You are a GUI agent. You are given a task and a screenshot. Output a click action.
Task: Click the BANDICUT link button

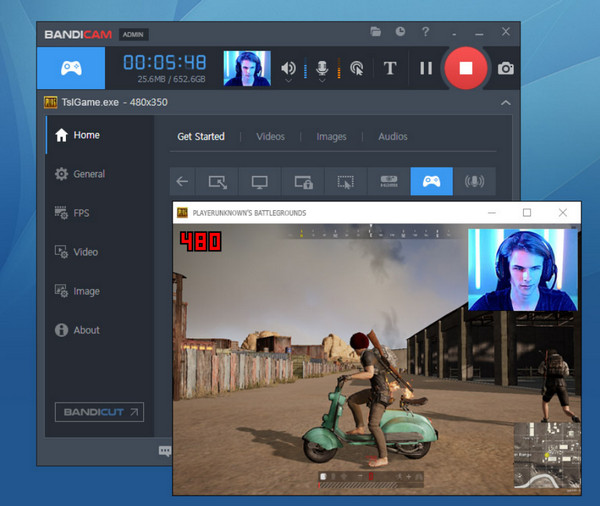coord(99,412)
